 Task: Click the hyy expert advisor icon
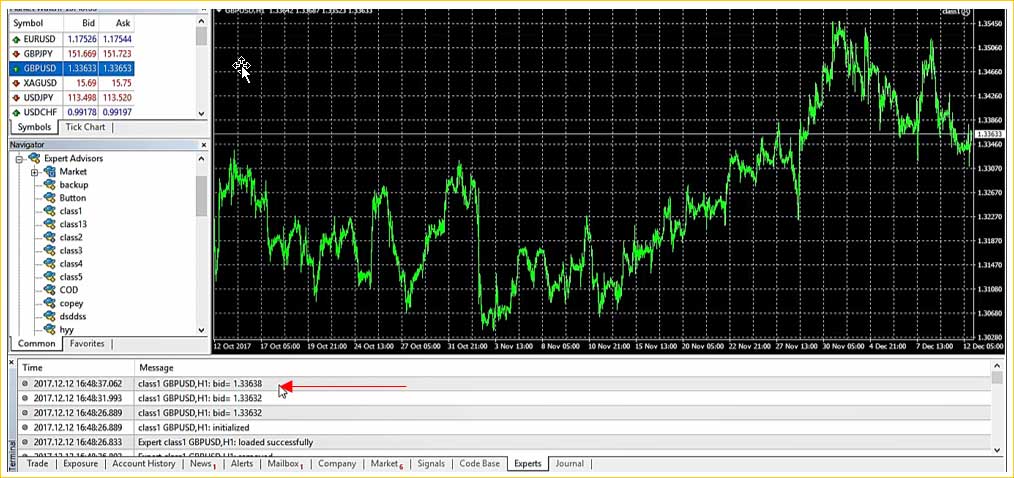[50, 329]
